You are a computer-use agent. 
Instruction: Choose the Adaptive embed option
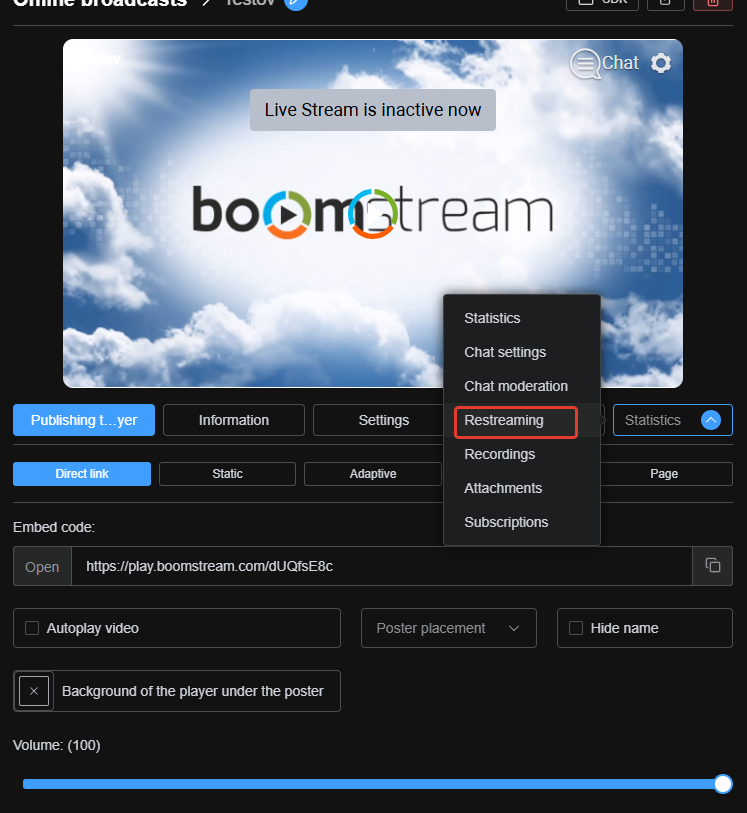(x=373, y=474)
